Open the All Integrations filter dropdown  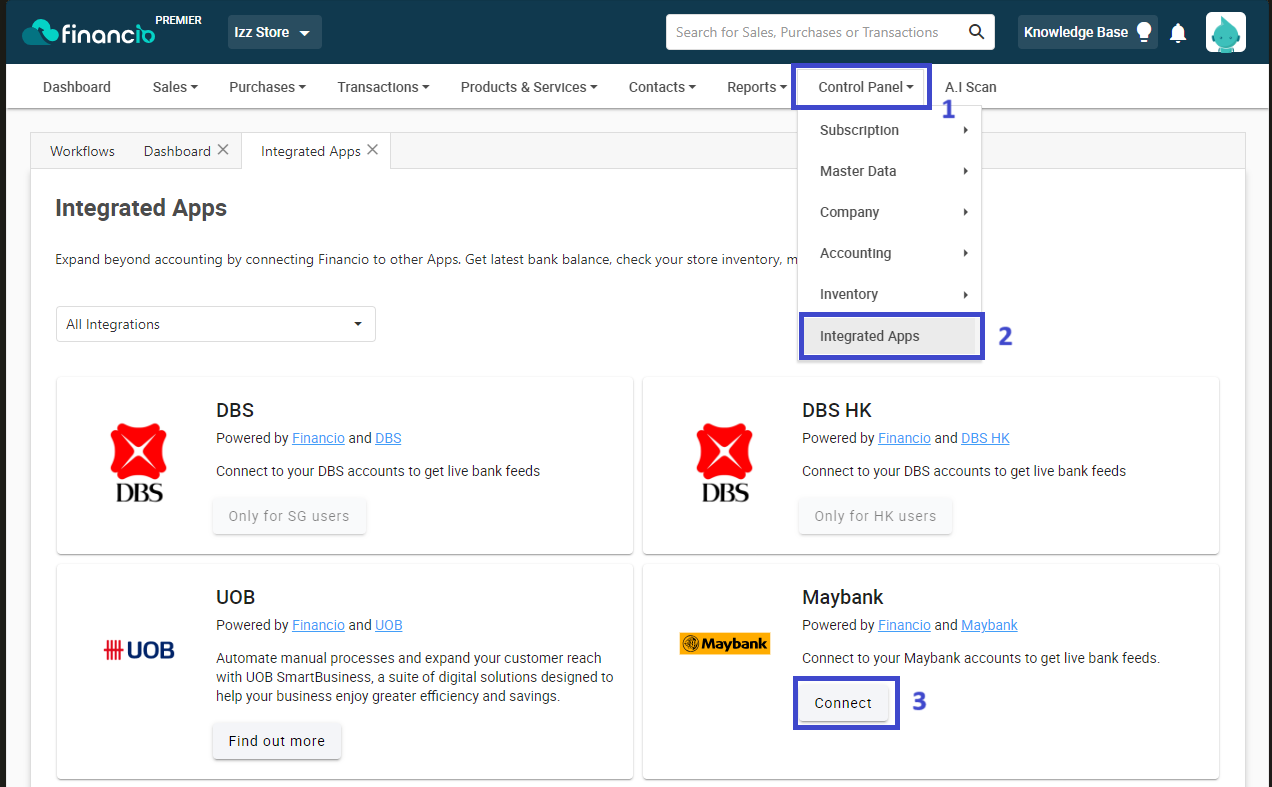click(x=216, y=324)
